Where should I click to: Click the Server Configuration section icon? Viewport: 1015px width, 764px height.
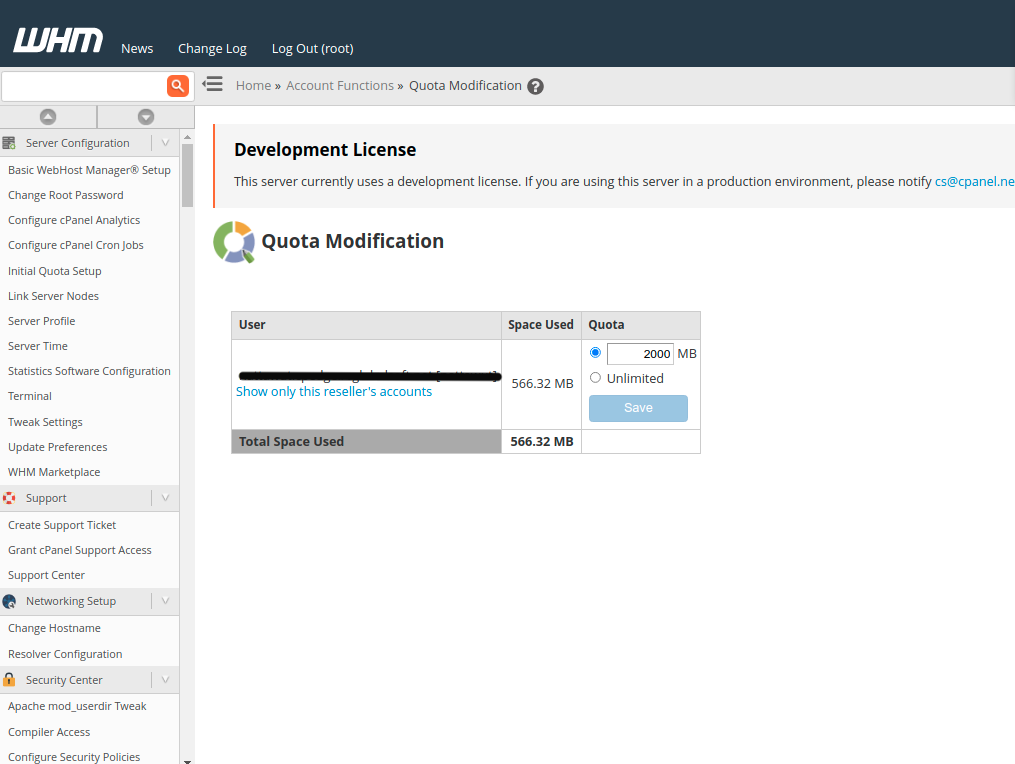(9, 142)
